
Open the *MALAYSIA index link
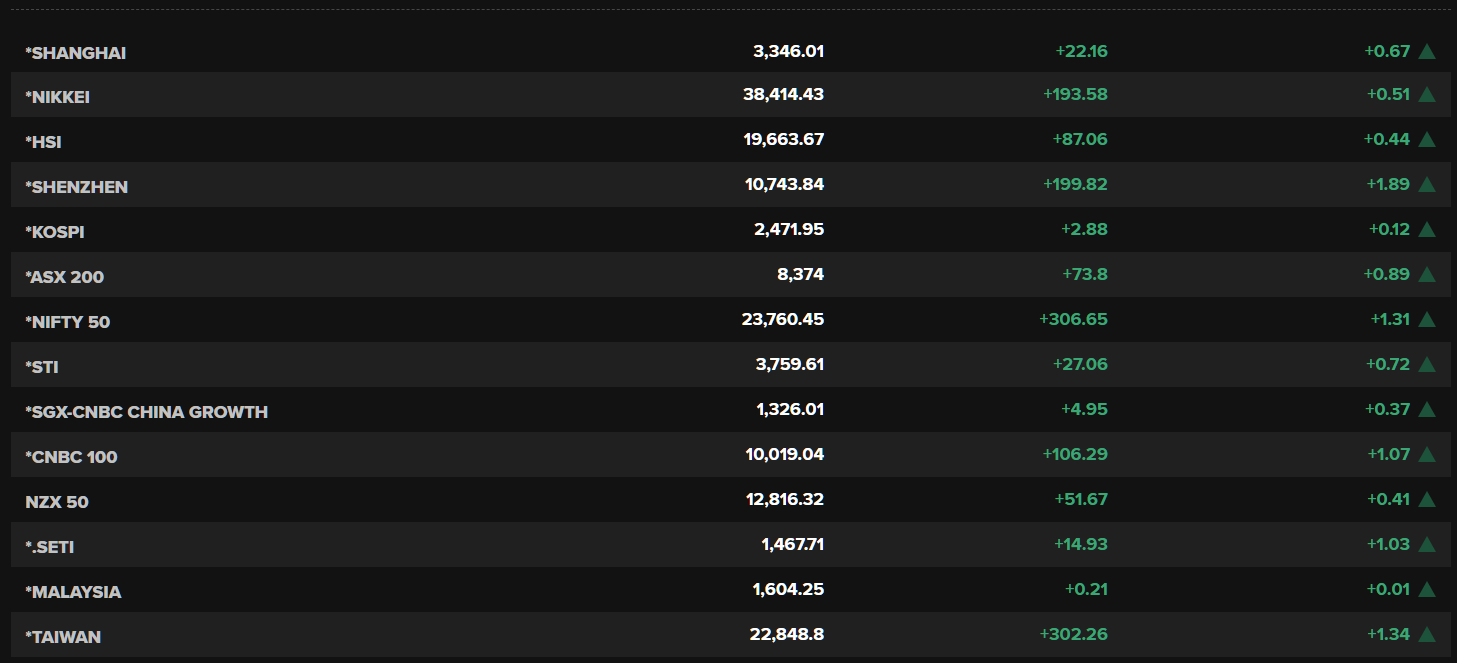(74, 592)
